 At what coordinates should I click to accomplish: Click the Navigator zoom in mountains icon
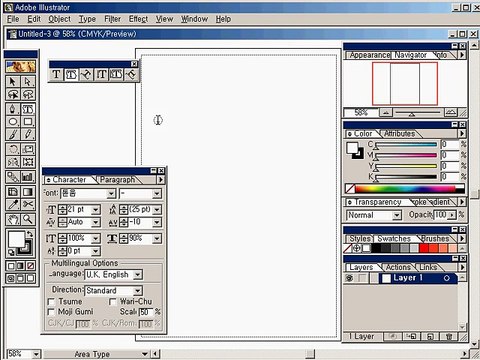click(451, 113)
